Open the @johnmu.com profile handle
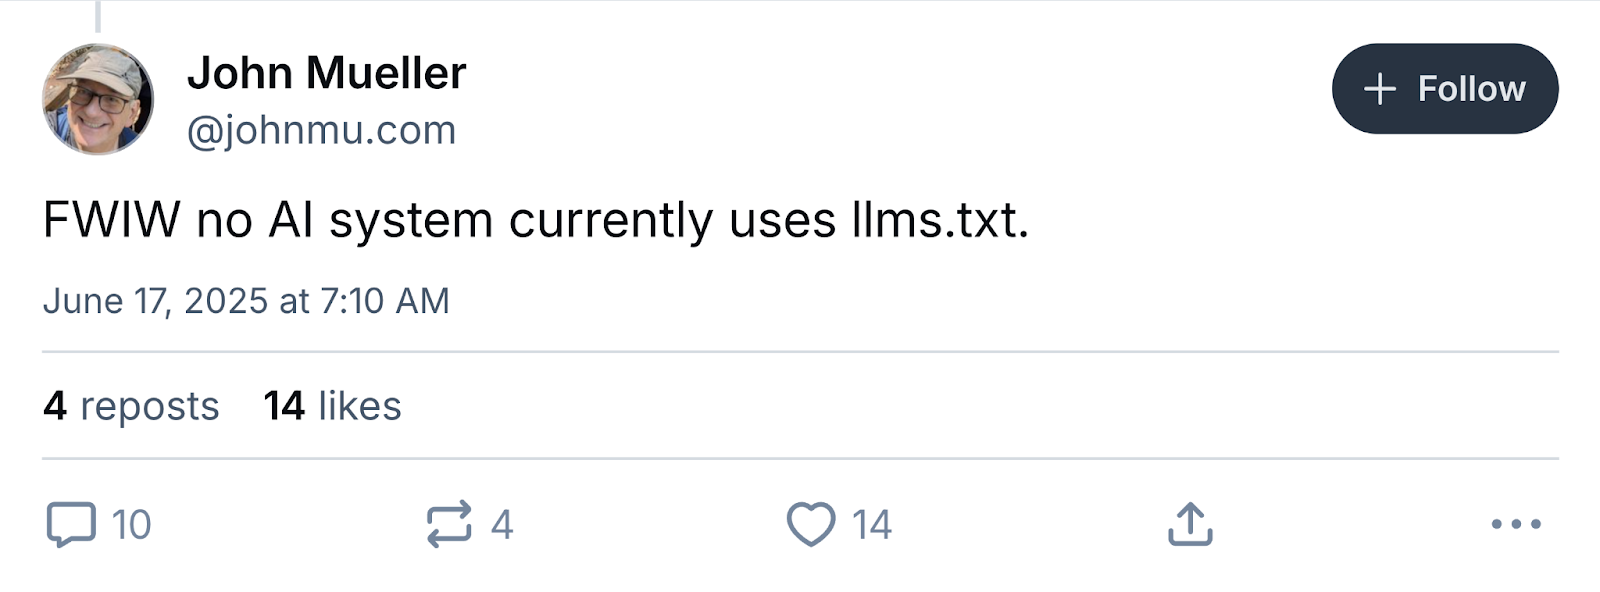This screenshot has width=1600, height=592. coord(322,130)
